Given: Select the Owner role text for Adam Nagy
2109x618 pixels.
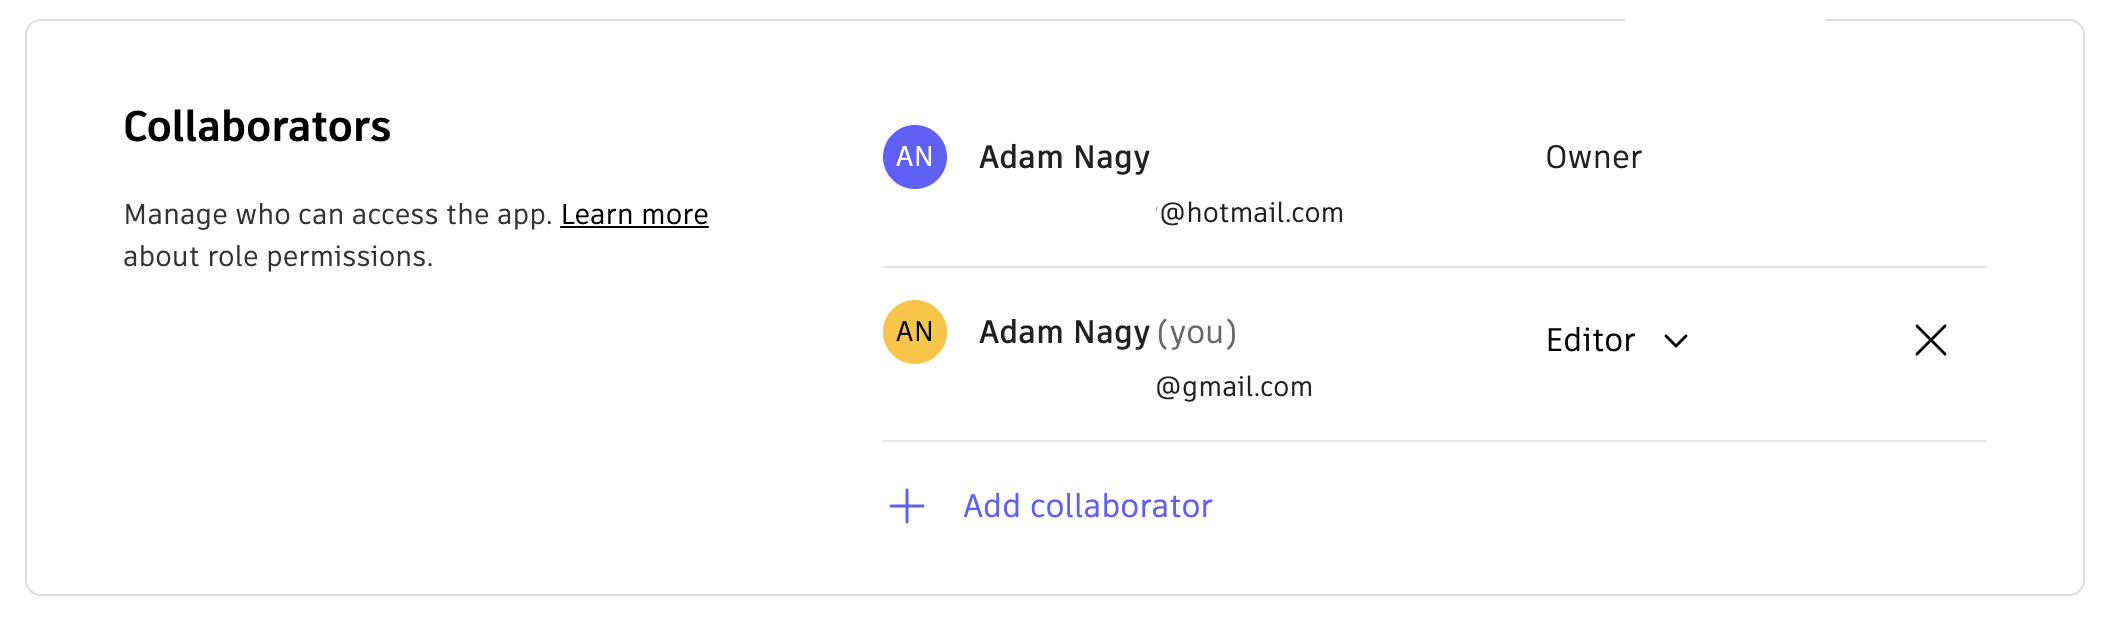Looking at the screenshot, I should click(1592, 157).
